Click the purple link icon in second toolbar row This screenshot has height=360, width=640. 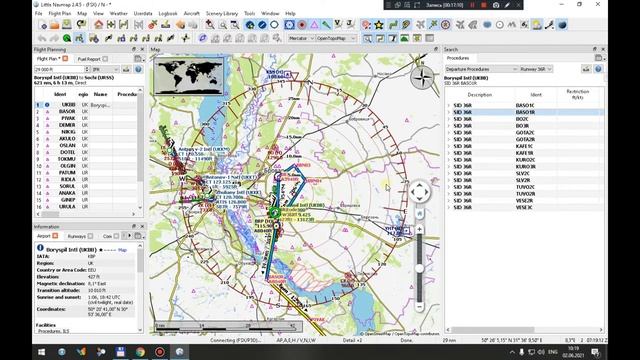click(x=203, y=38)
